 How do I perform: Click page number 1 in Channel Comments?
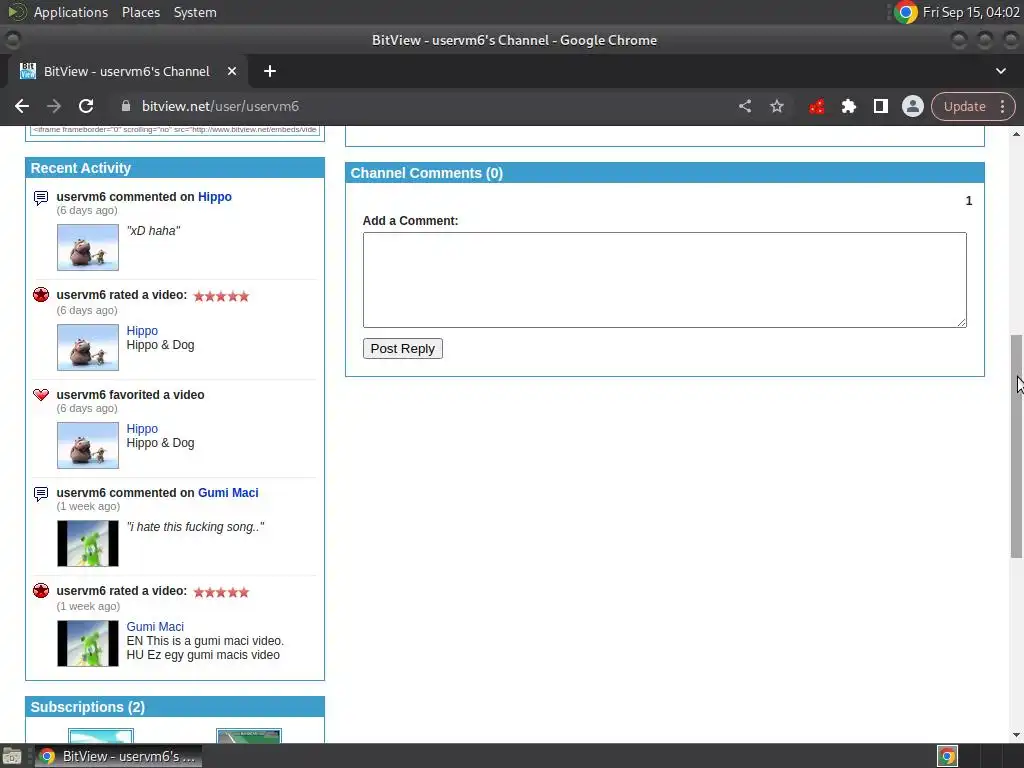click(x=968, y=201)
